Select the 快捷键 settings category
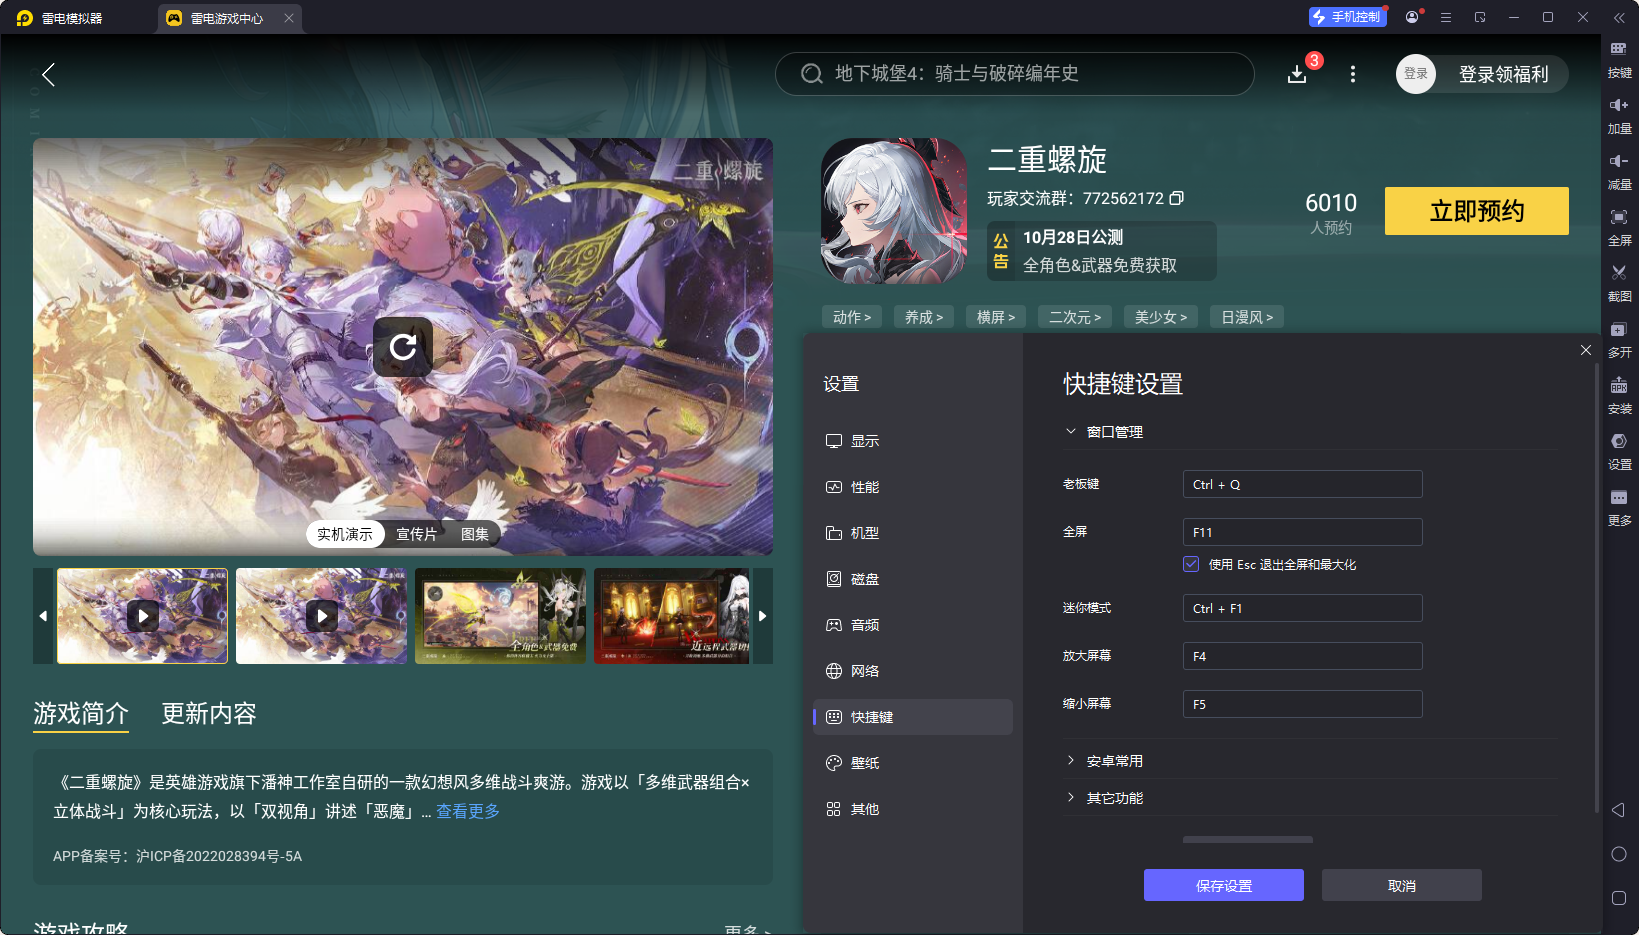Image resolution: width=1639 pixels, height=935 pixels. [913, 717]
